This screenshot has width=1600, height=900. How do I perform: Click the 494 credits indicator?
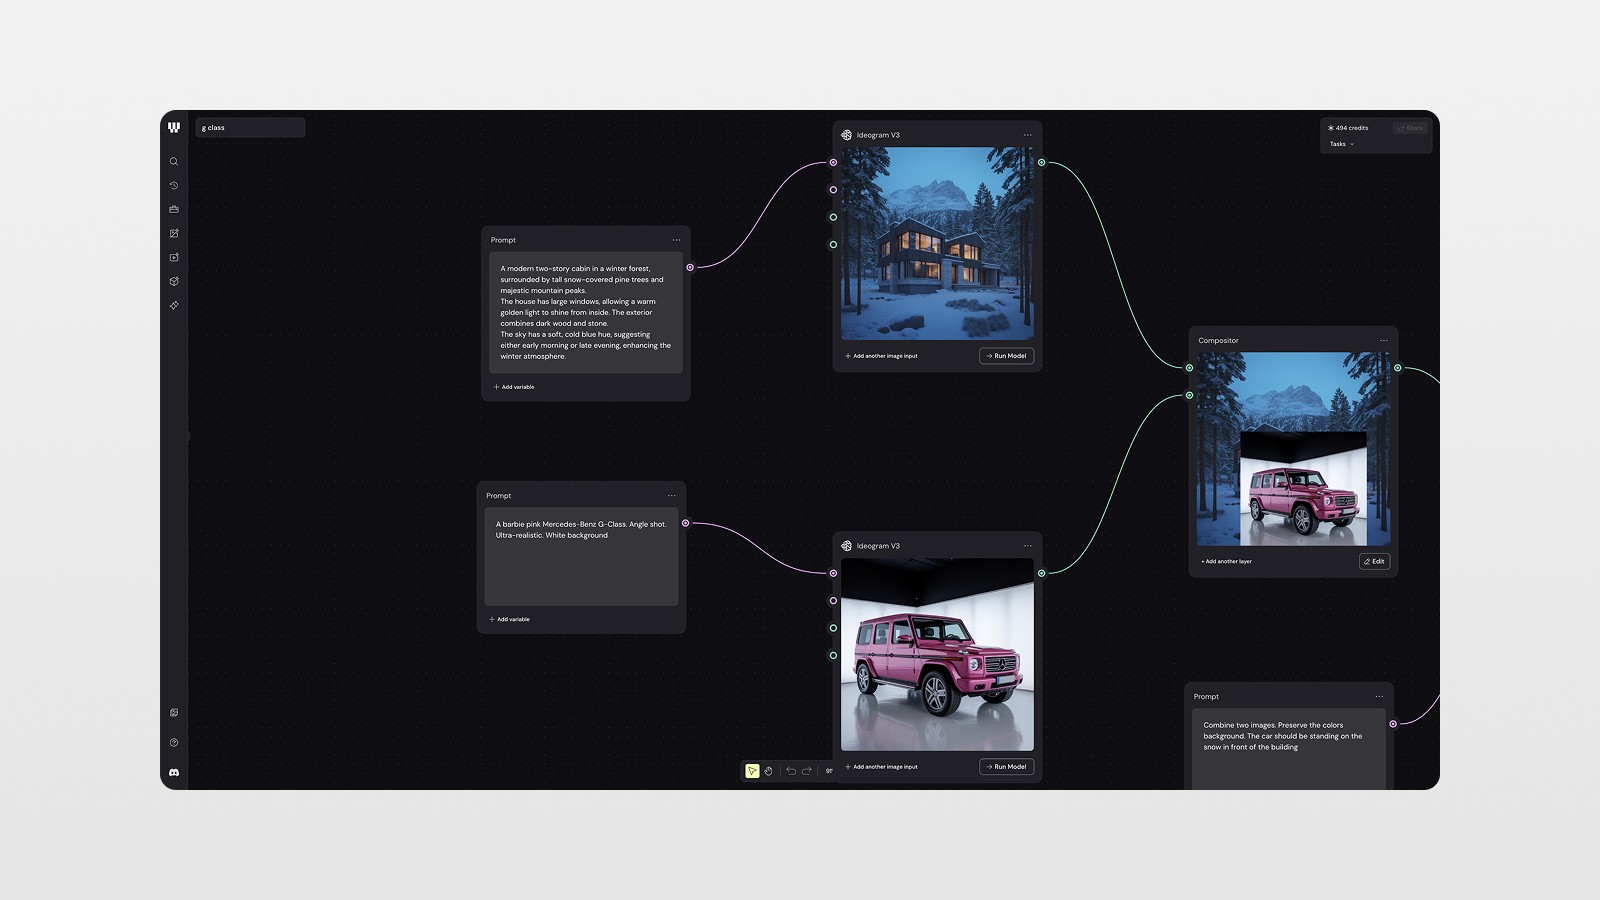(1348, 128)
